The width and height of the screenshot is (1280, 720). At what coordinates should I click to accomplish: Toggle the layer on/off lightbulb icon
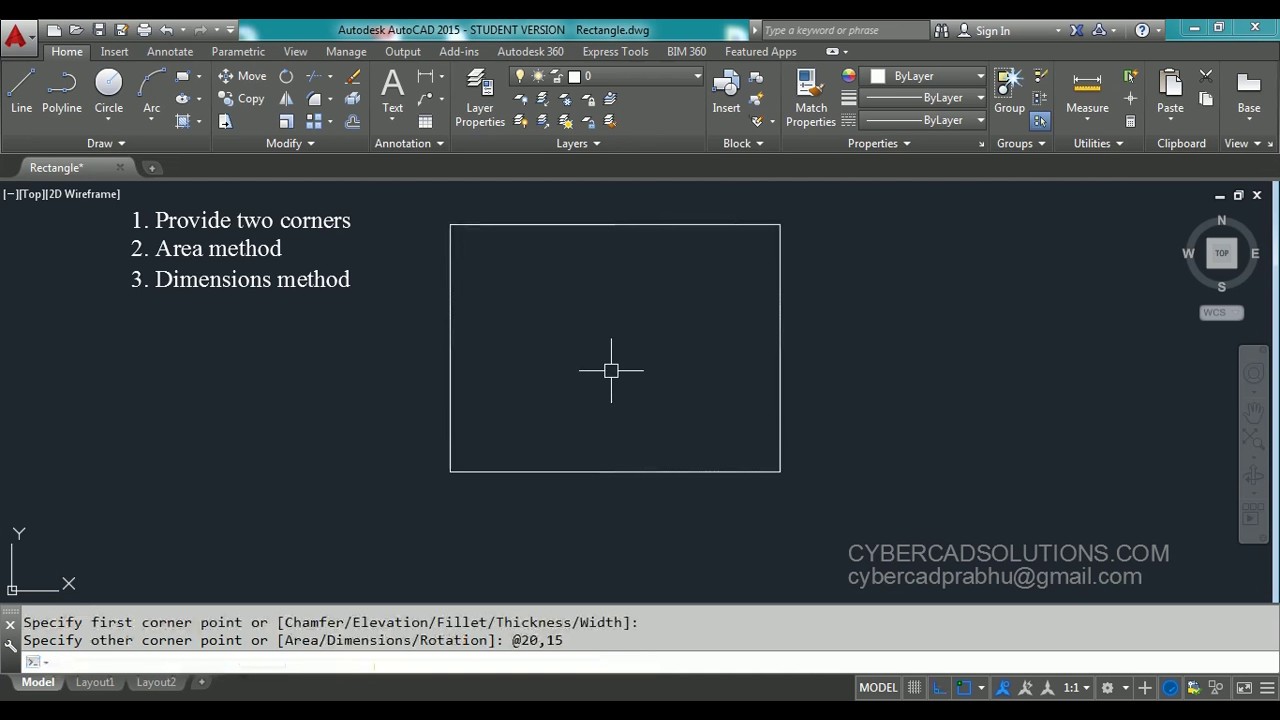[520, 76]
